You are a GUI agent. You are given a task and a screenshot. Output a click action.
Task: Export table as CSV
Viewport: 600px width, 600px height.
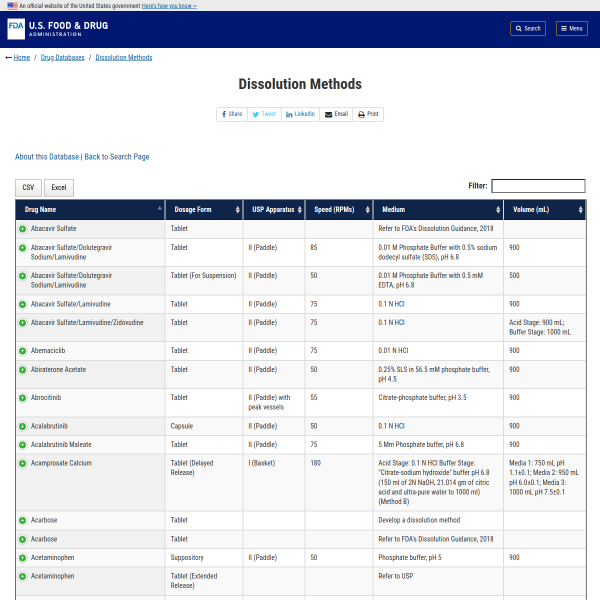(28, 187)
